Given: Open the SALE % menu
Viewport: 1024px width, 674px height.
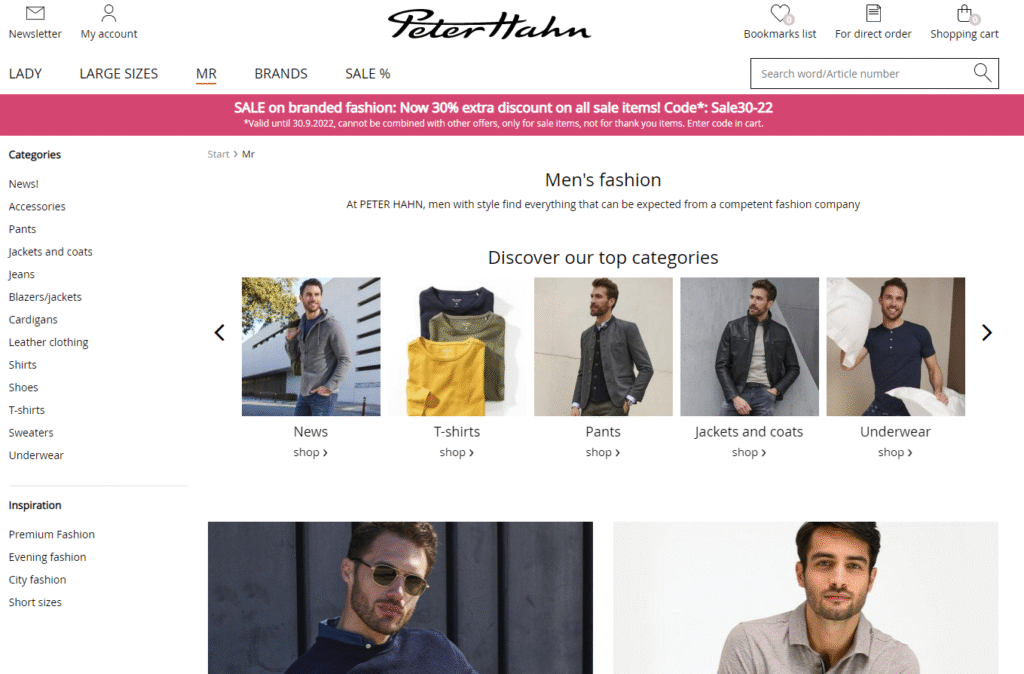Looking at the screenshot, I should pyautogui.click(x=368, y=74).
